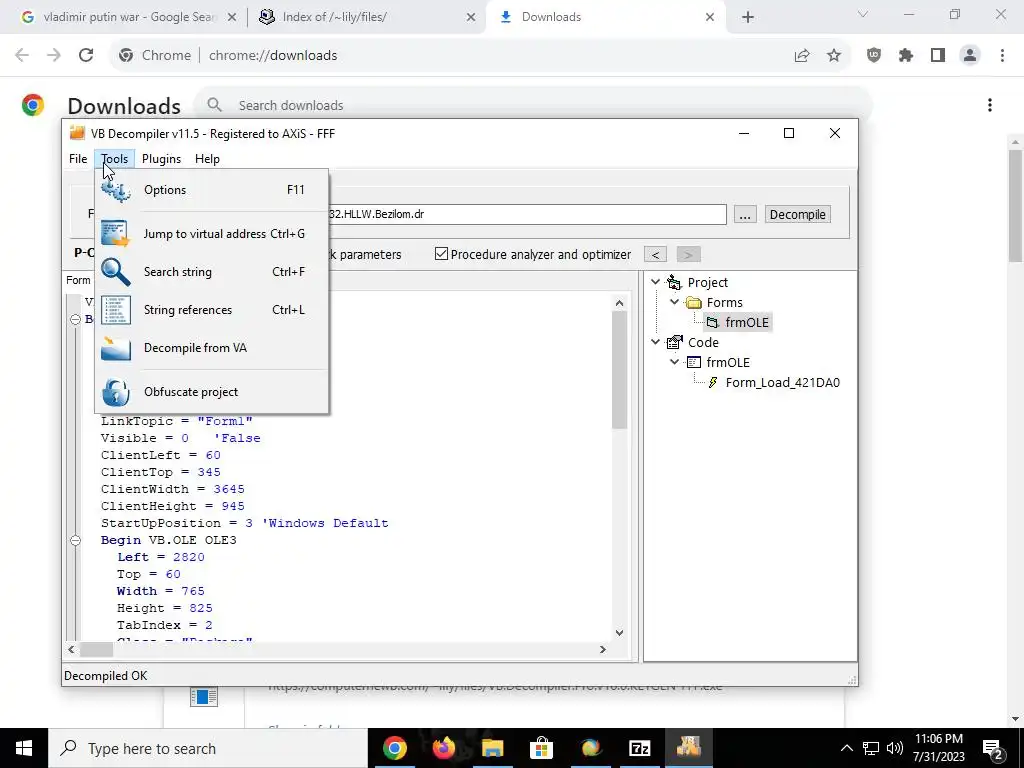Image resolution: width=1024 pixels, height=768 pixels.
Task: Click Chrome back arrow icon
Action: (22, 56)
